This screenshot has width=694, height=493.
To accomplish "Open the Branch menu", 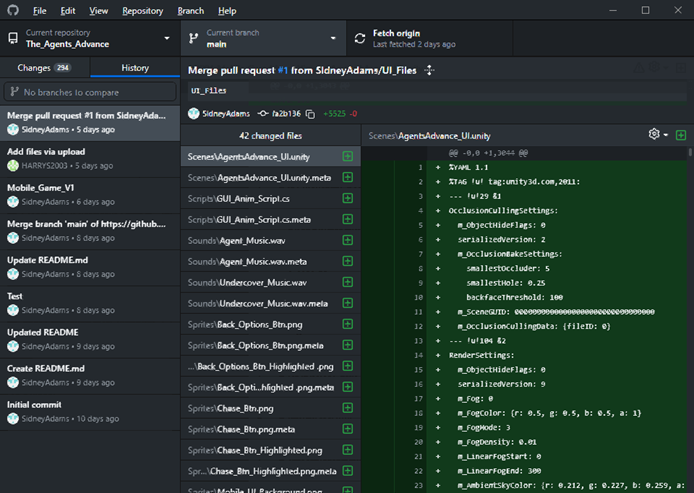I will (x=190, y=11).
